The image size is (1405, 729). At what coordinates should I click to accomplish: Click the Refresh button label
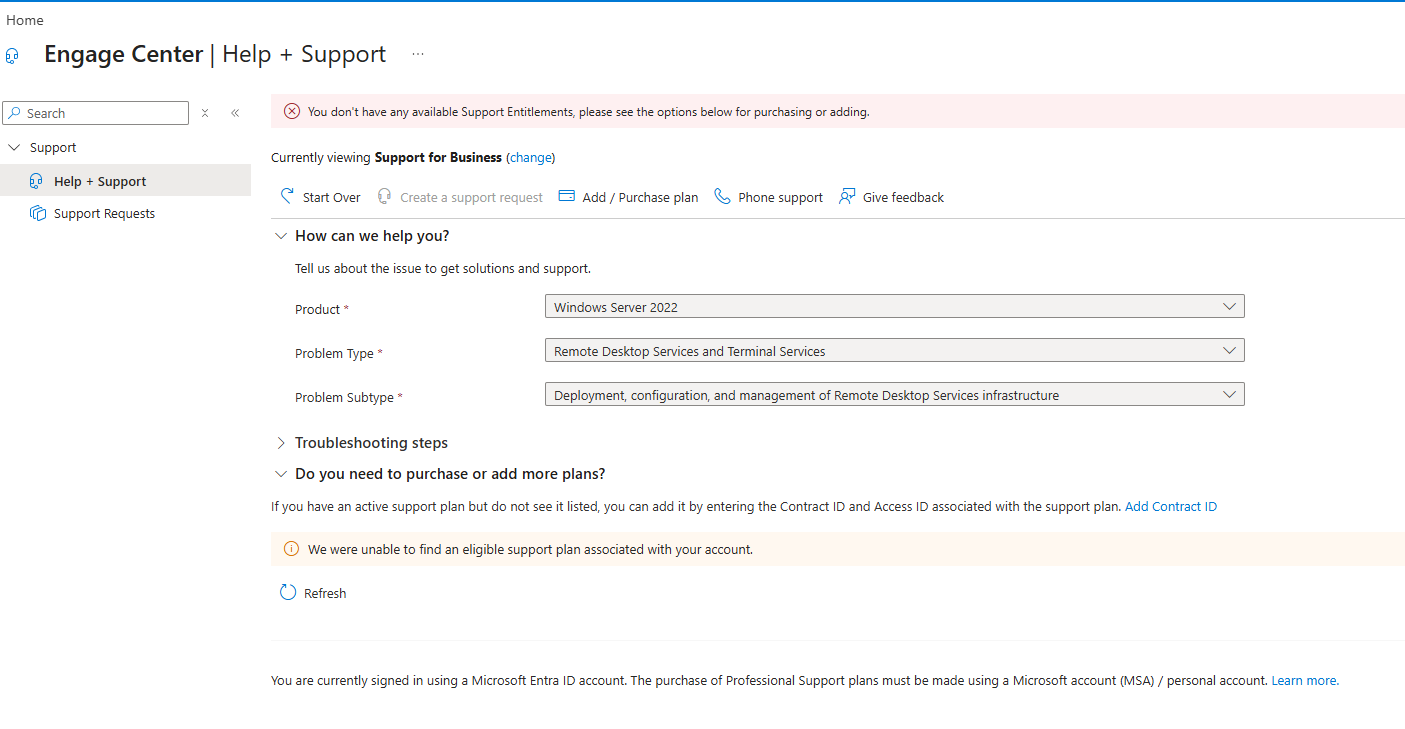[x=325, y=593]
